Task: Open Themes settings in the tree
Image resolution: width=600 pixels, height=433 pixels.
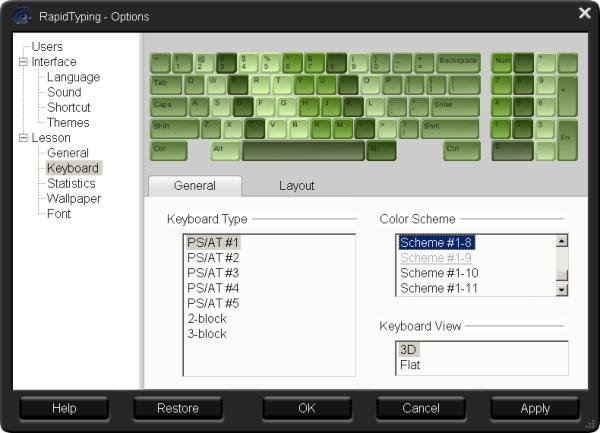Action: tap(68, 122)
